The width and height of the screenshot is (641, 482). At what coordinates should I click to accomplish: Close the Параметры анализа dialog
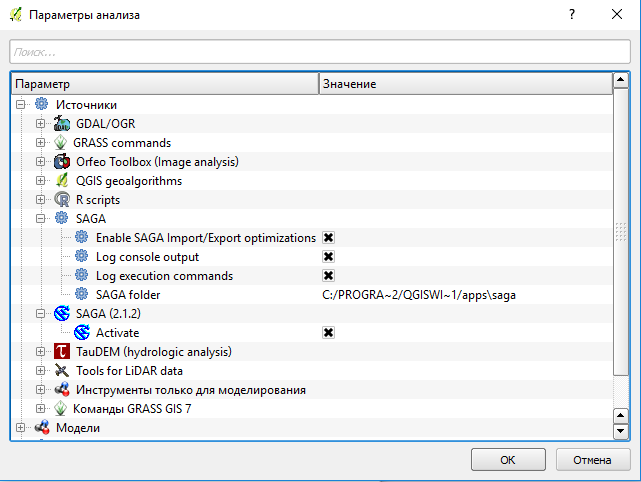(617, 15)
